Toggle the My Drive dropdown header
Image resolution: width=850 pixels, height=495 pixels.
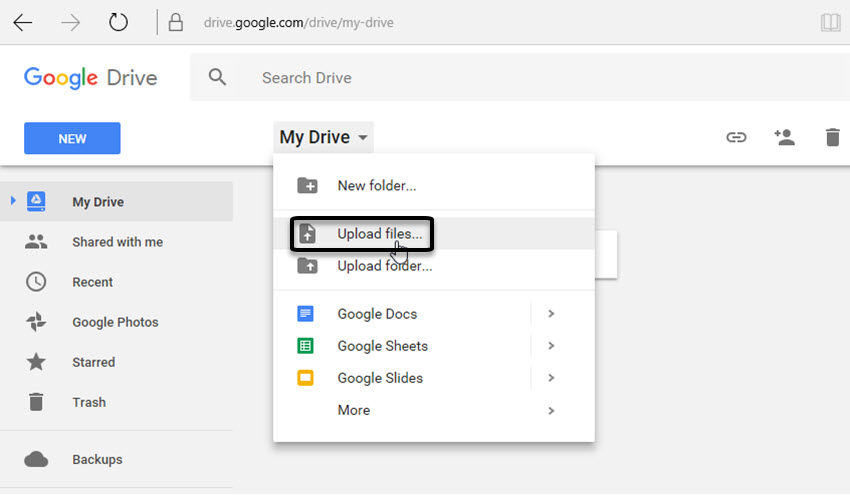323,137
